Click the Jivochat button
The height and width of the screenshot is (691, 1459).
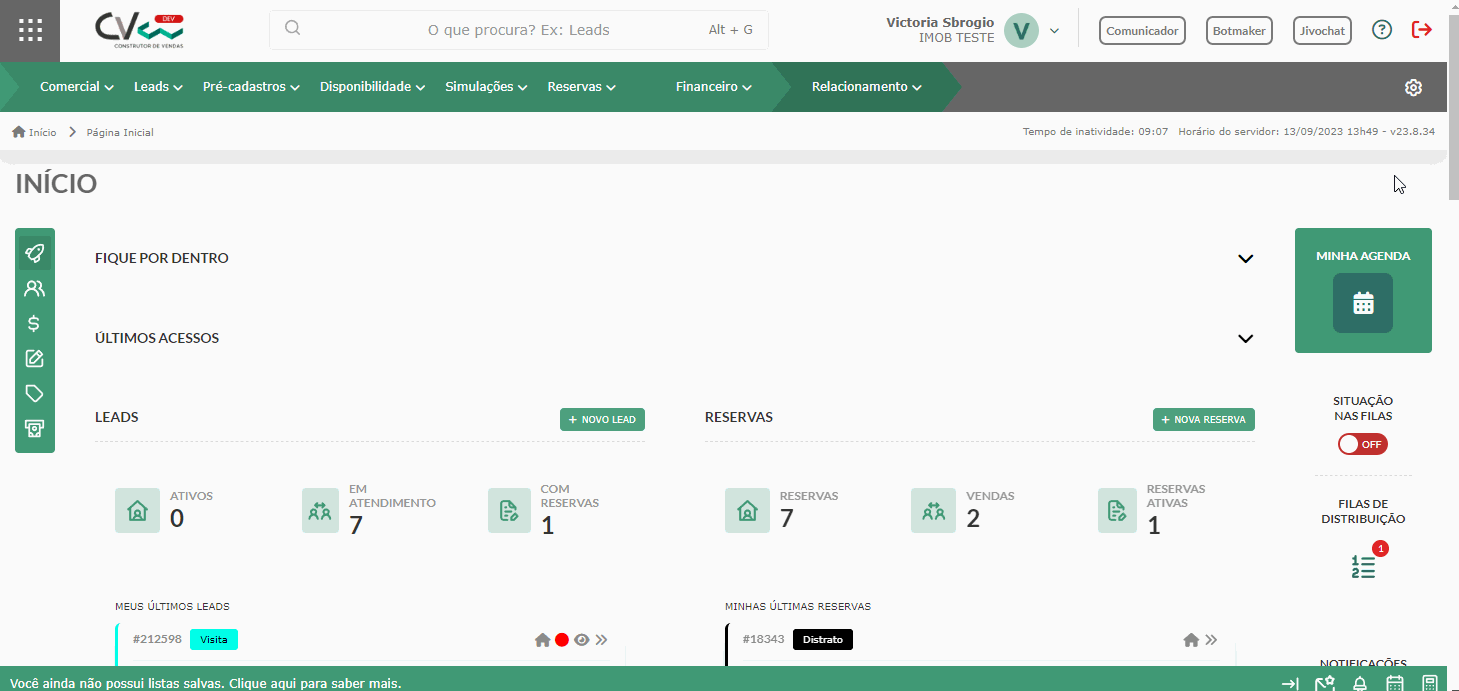click(x=1322, y=31)
